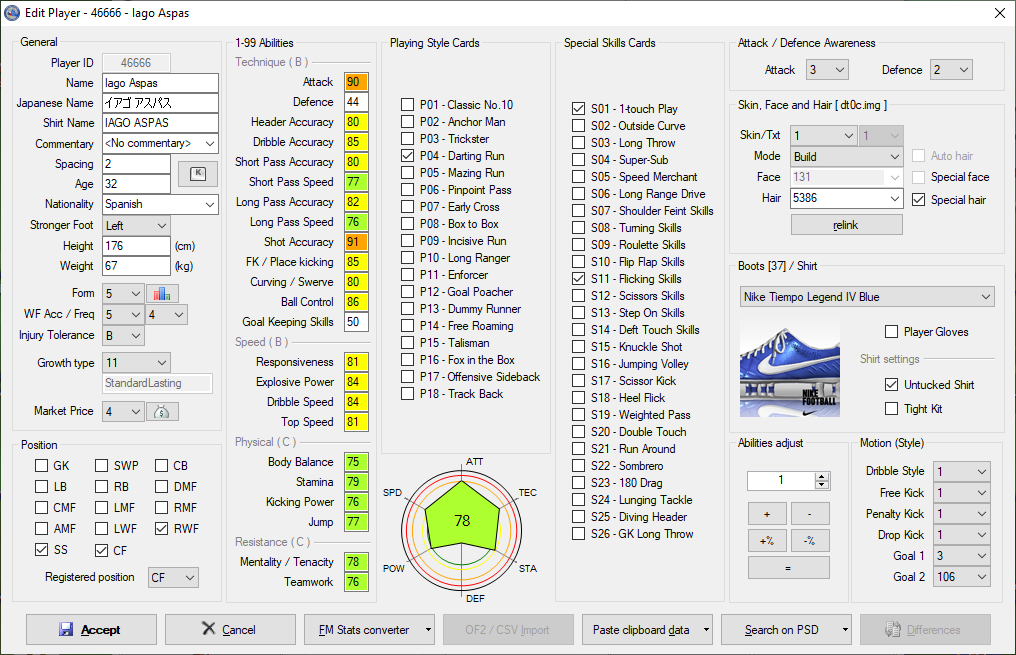Click the Differences button
The height and width of the screenshot is (655, 1016).
925,629
